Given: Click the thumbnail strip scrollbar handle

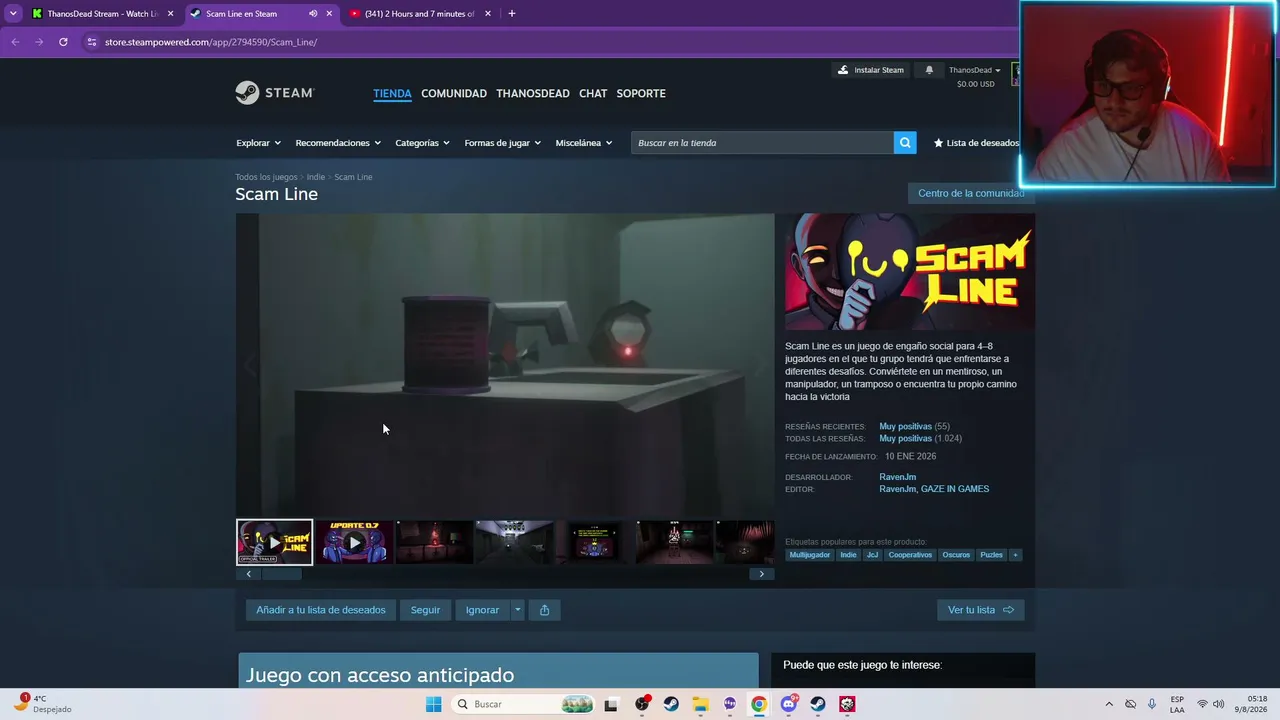Looking at the screenshot, I should [x=282, y=574].
